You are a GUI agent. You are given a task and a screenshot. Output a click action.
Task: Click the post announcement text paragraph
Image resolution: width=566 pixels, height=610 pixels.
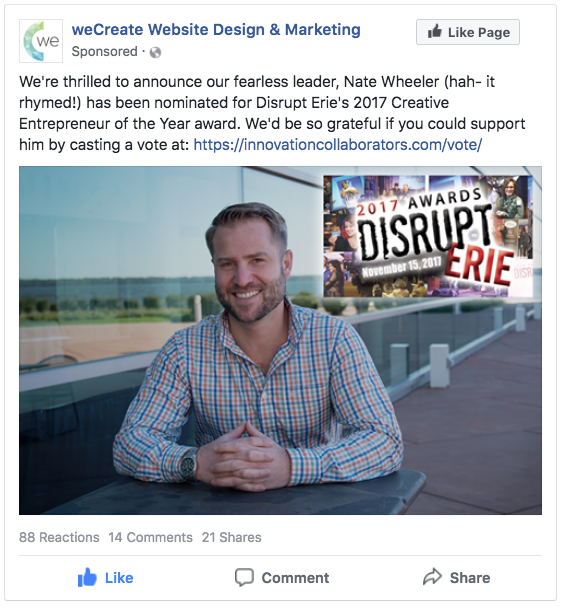[272, 113]
